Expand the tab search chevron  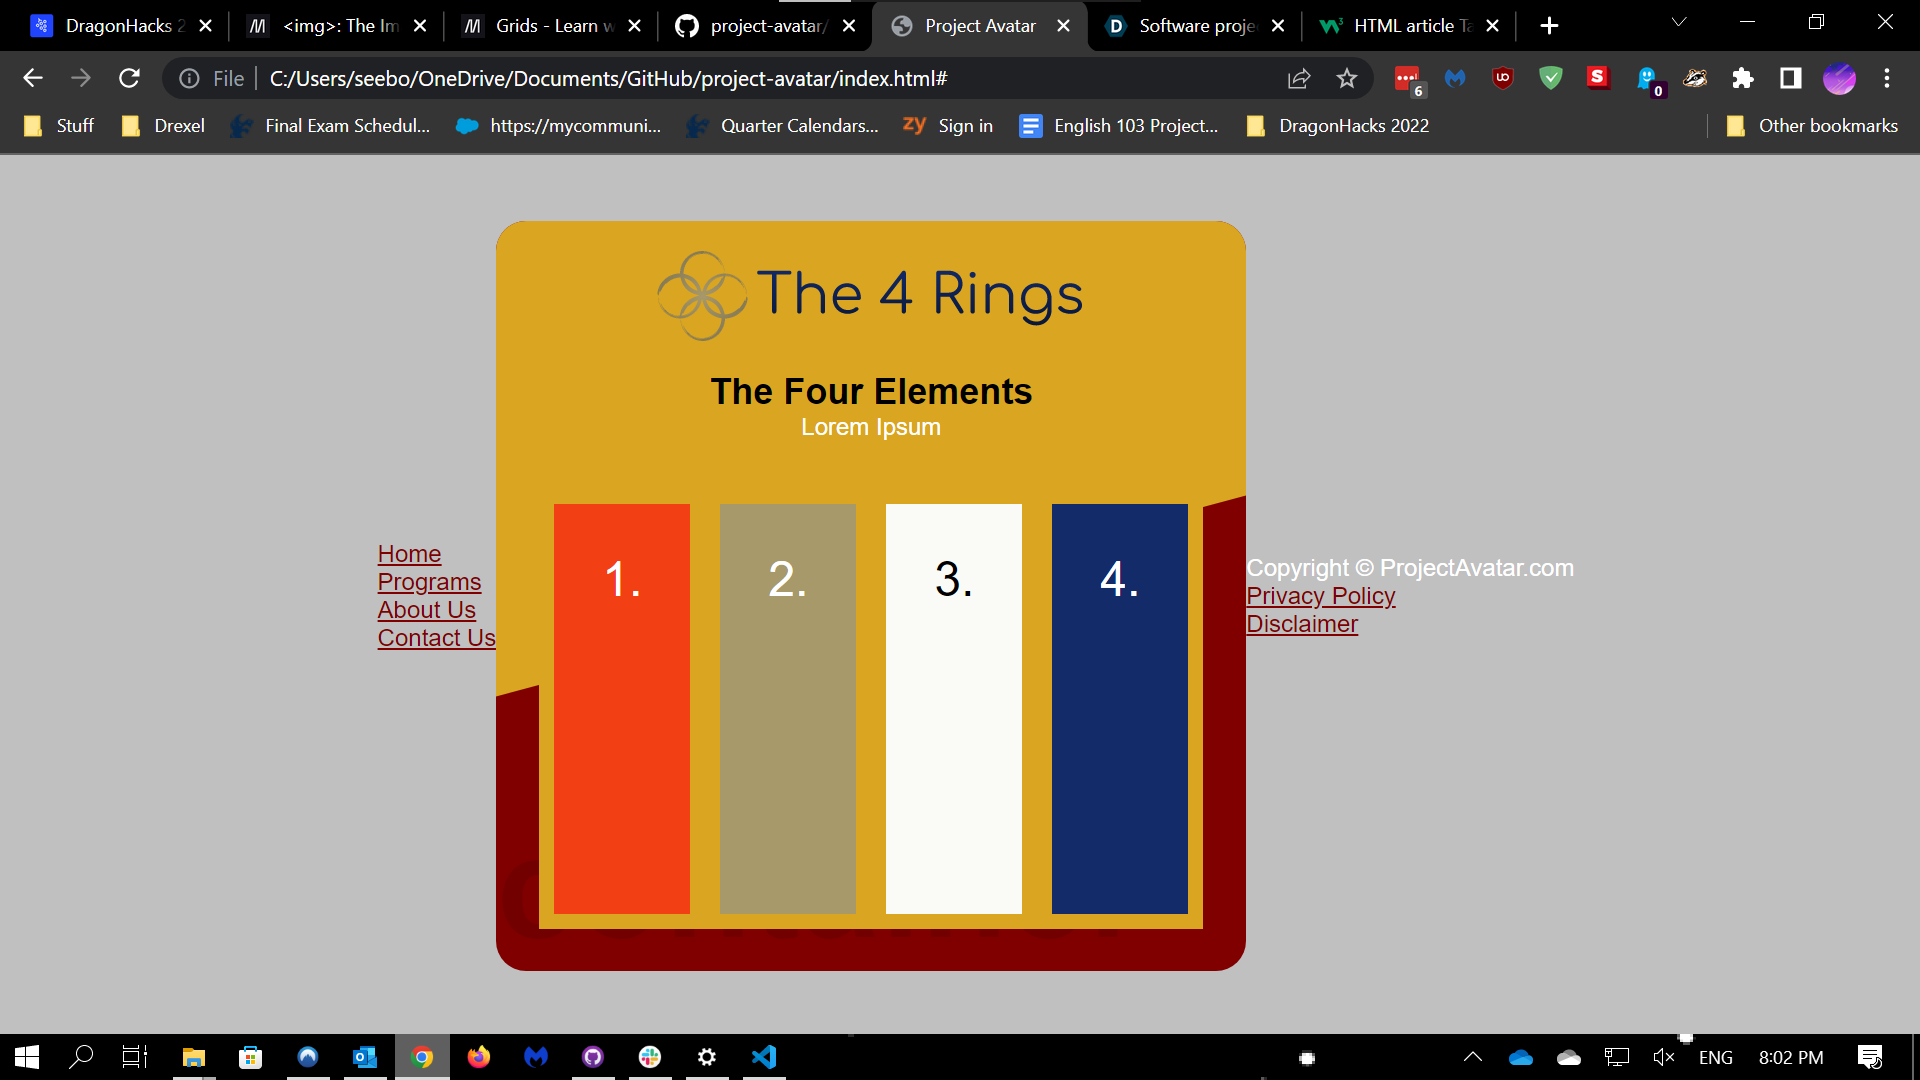(x=1679, y=22)
